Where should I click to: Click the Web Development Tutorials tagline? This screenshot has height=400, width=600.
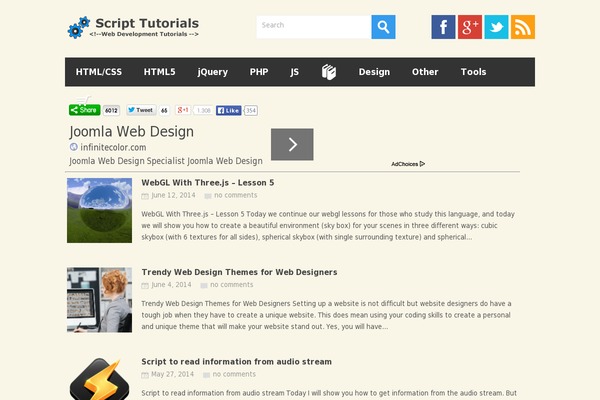pos(144,34)
